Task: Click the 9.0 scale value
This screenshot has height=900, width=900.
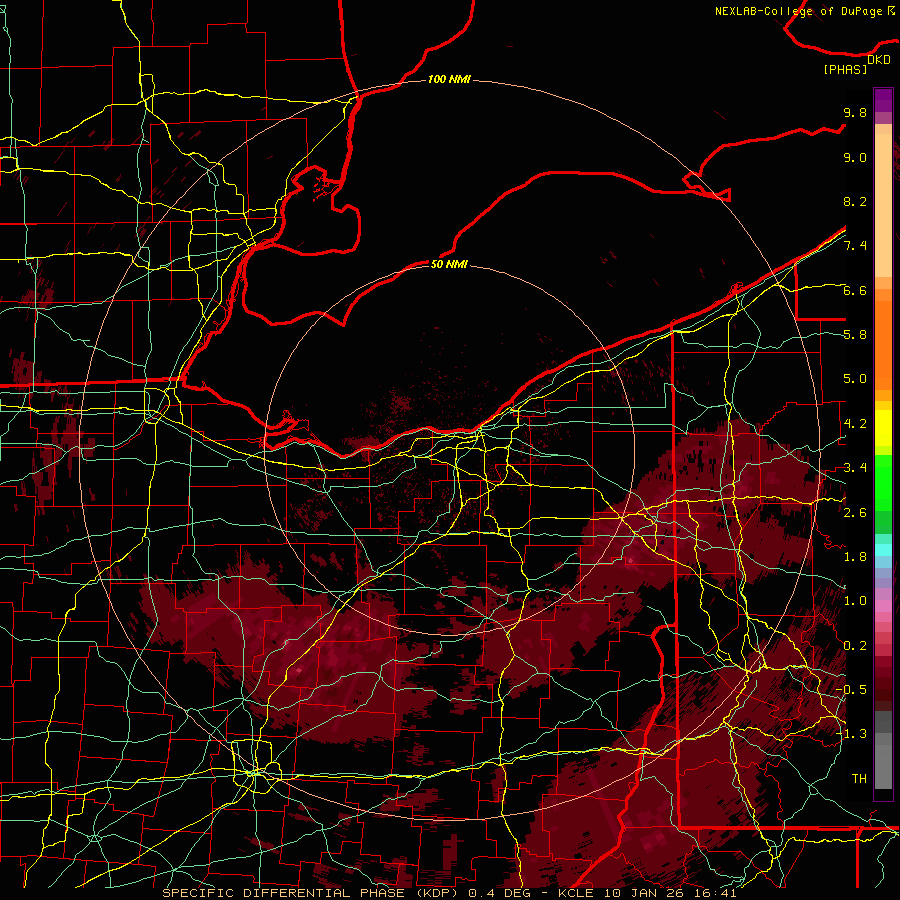Action: tap(855, 157)
